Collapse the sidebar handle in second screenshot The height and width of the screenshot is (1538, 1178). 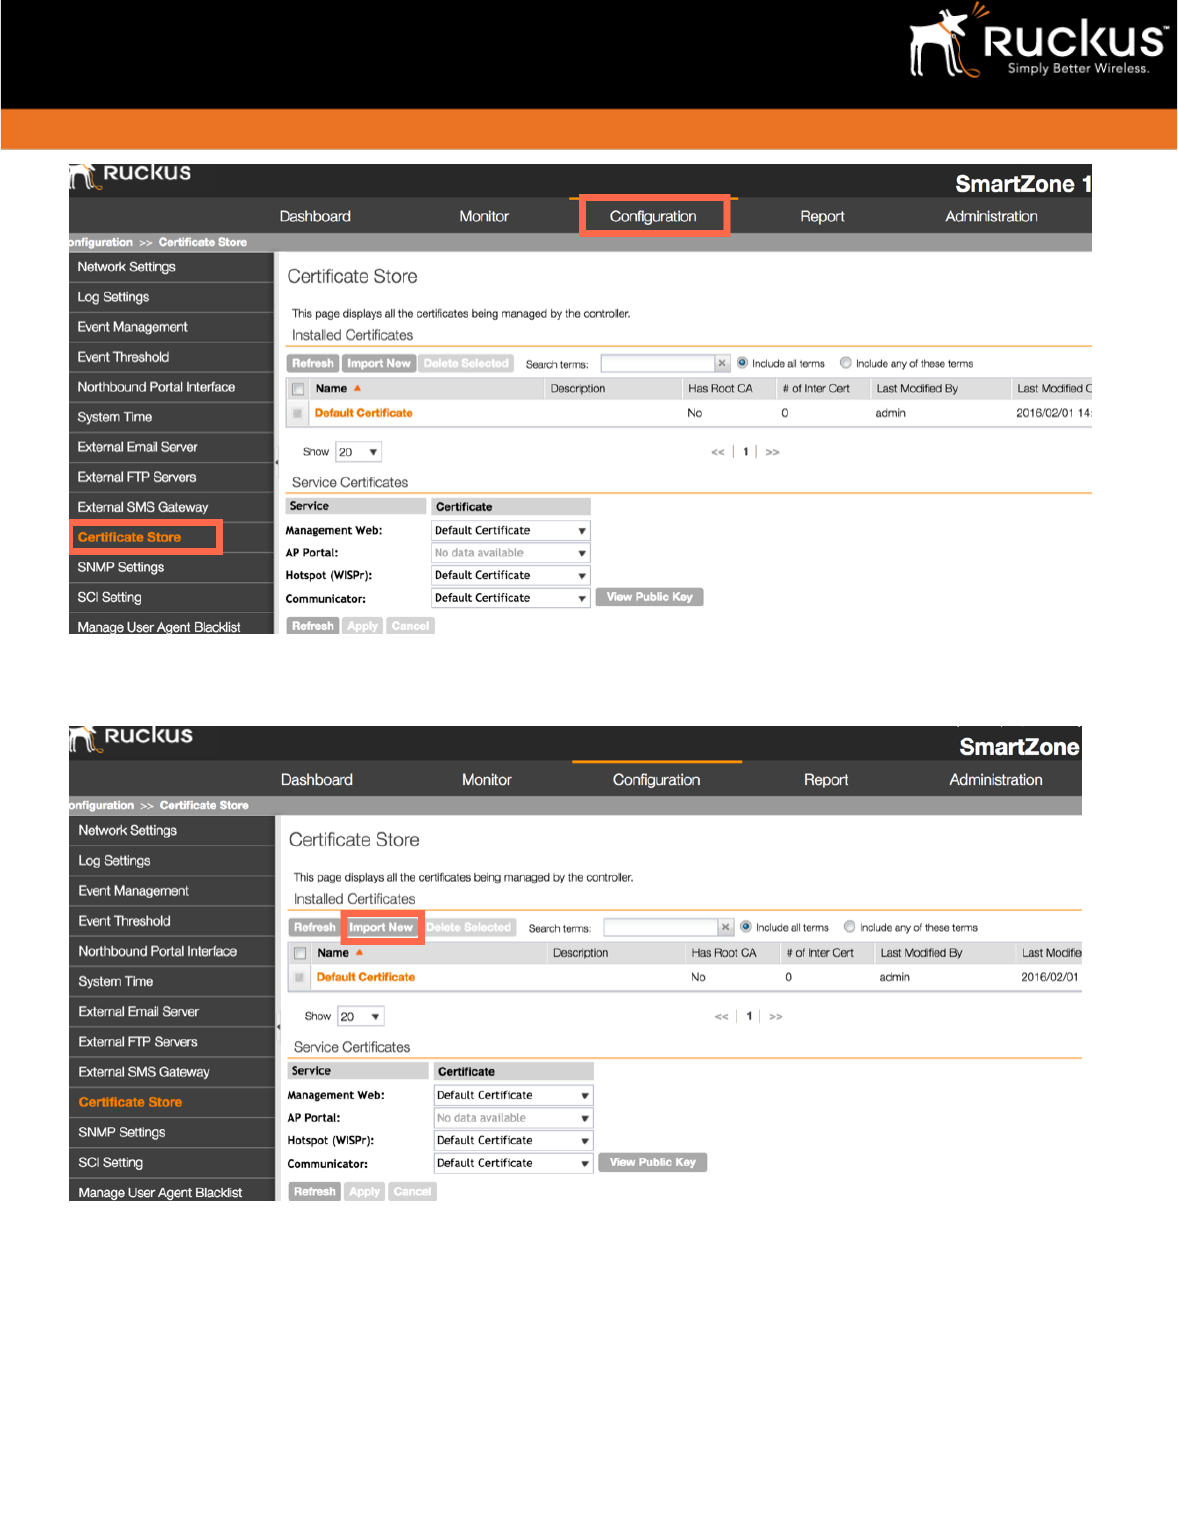coord(278,1026)
